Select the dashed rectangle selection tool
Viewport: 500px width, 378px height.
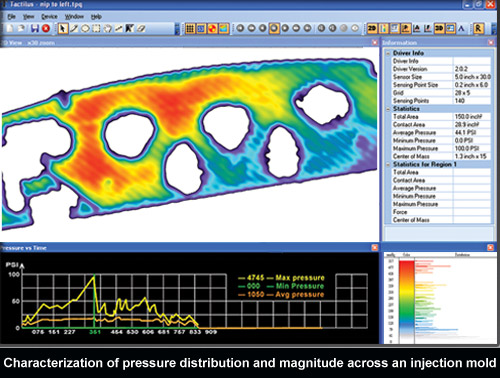coord(96,29)
